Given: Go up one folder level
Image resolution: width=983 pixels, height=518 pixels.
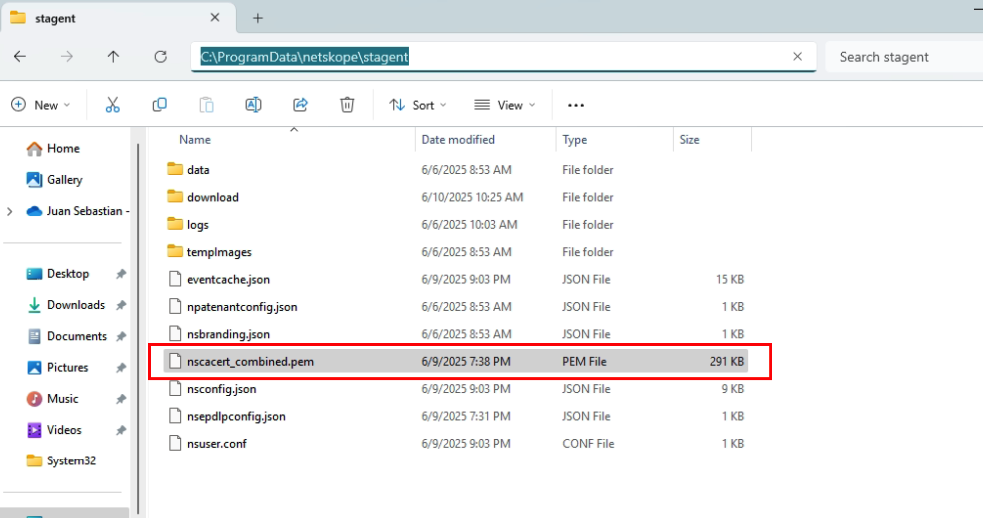Looking at the screenshot, I should (113, 56).
